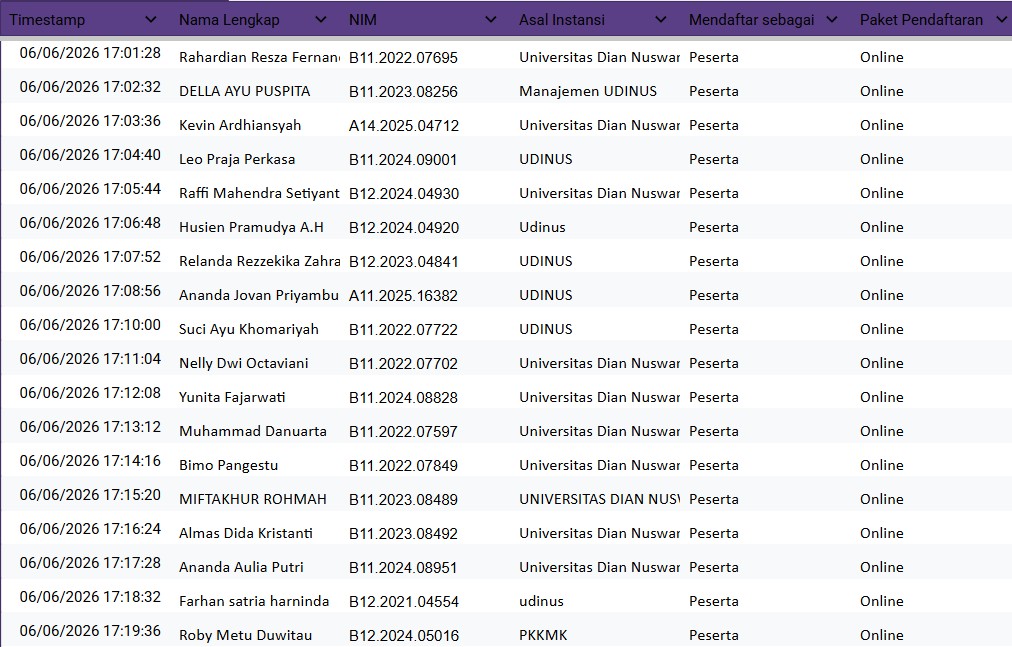Open the Asal Instansi filter dropdown
The image size is (1012, 647).
[x=661, y=20]
